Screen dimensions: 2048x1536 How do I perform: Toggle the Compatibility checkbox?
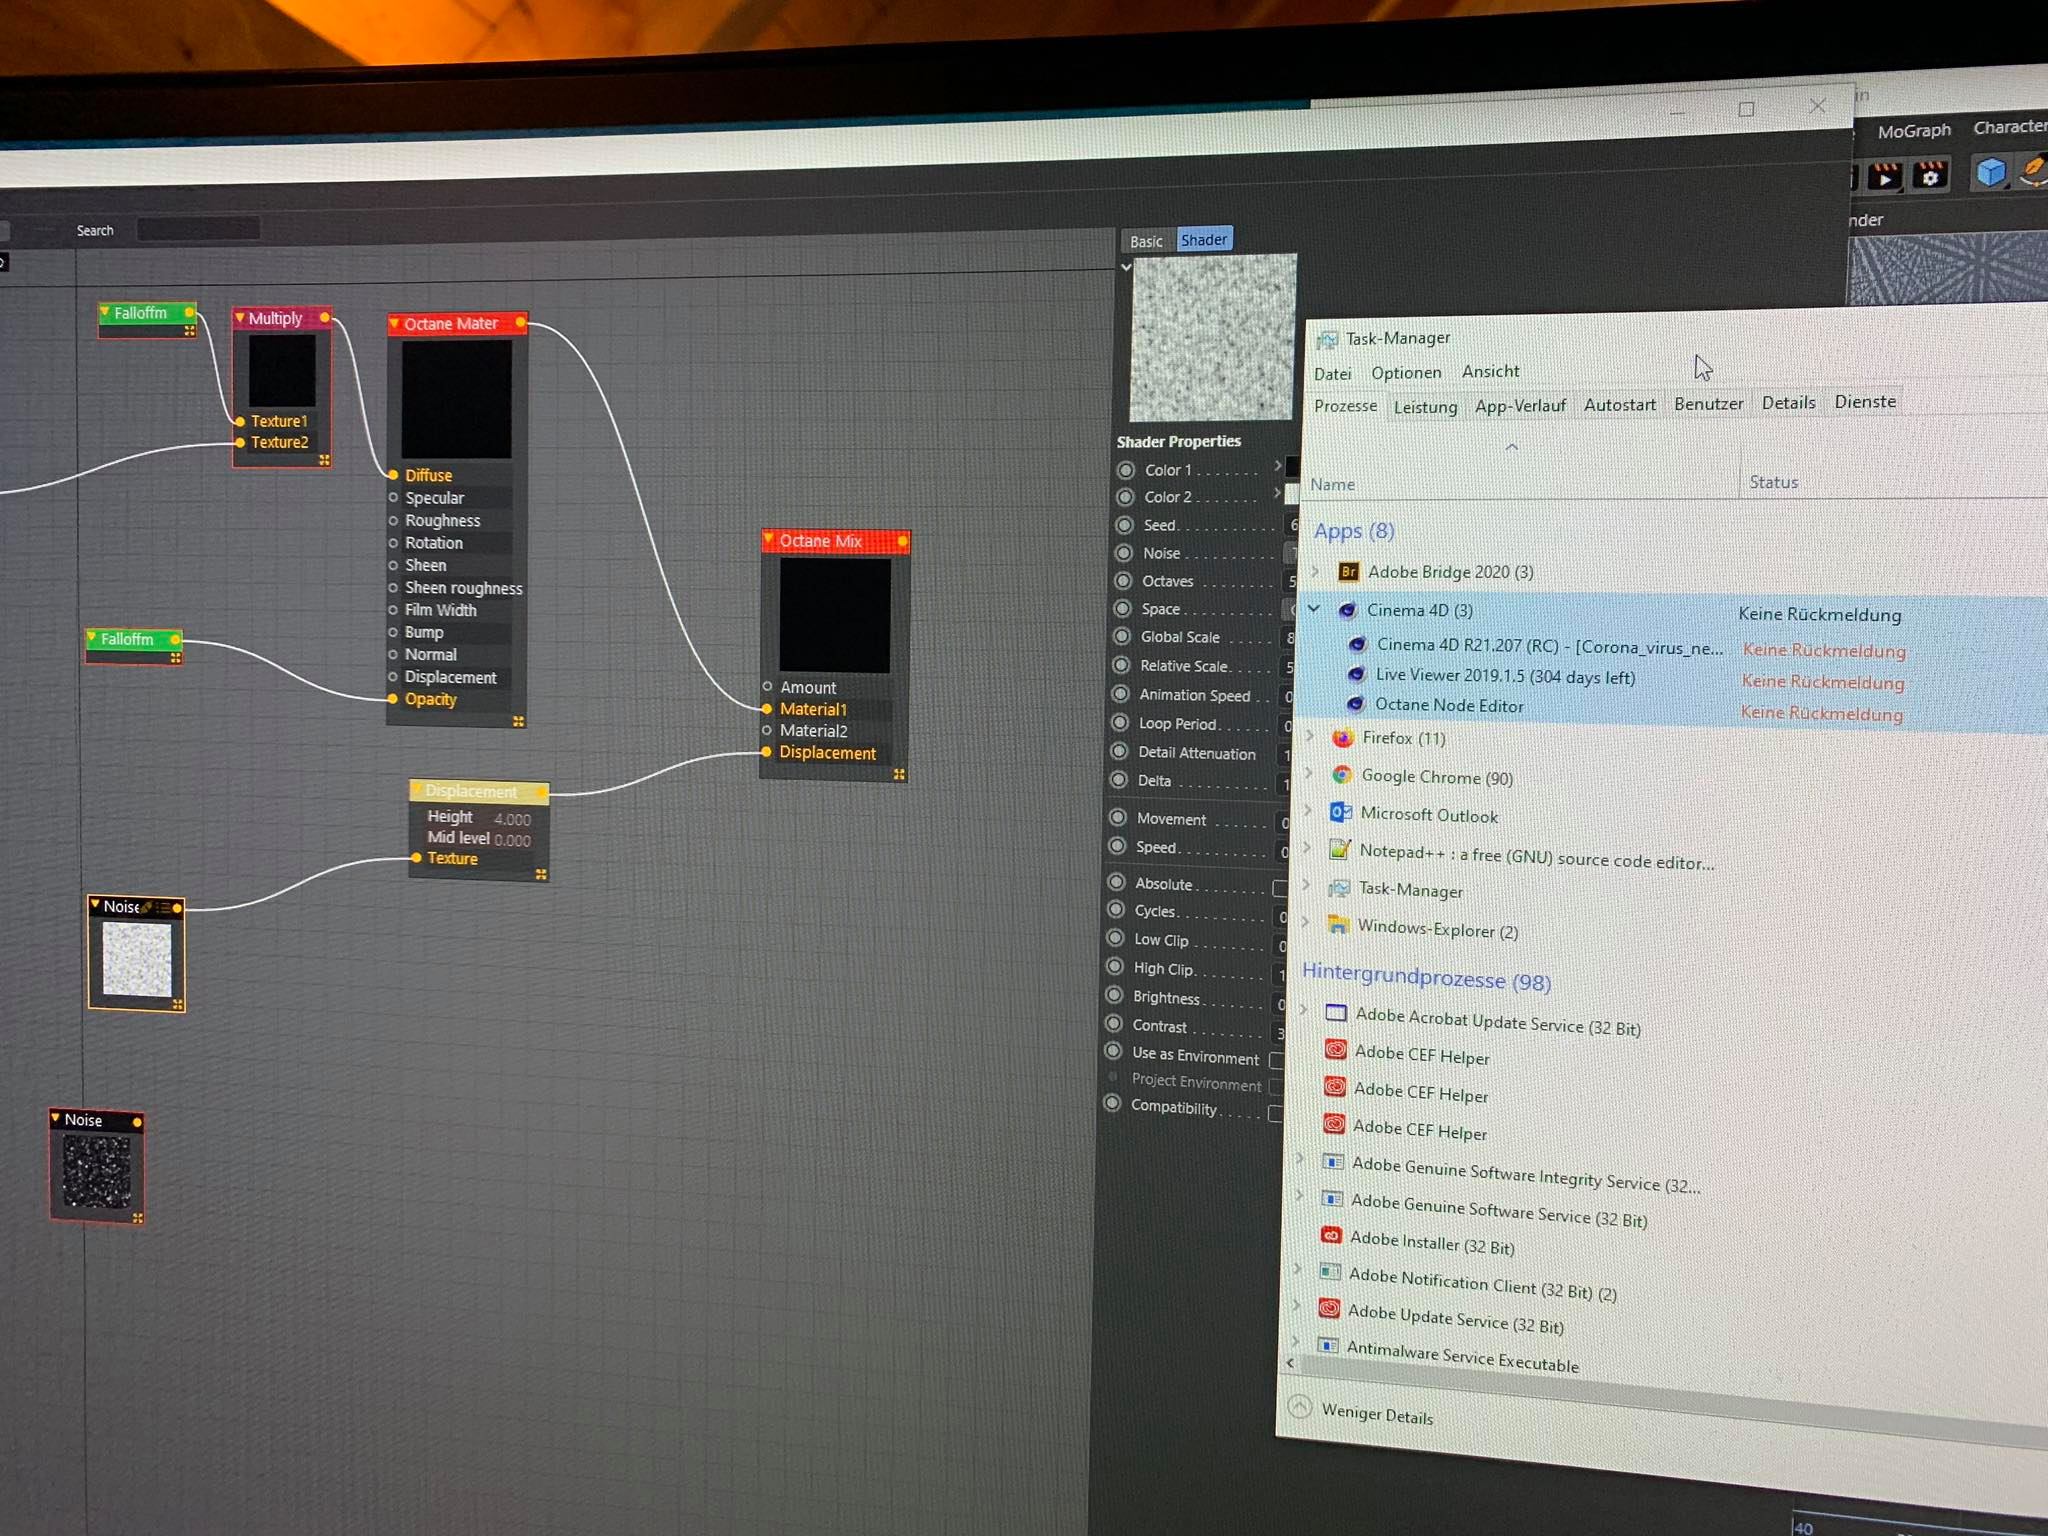coord(1274,1113)
